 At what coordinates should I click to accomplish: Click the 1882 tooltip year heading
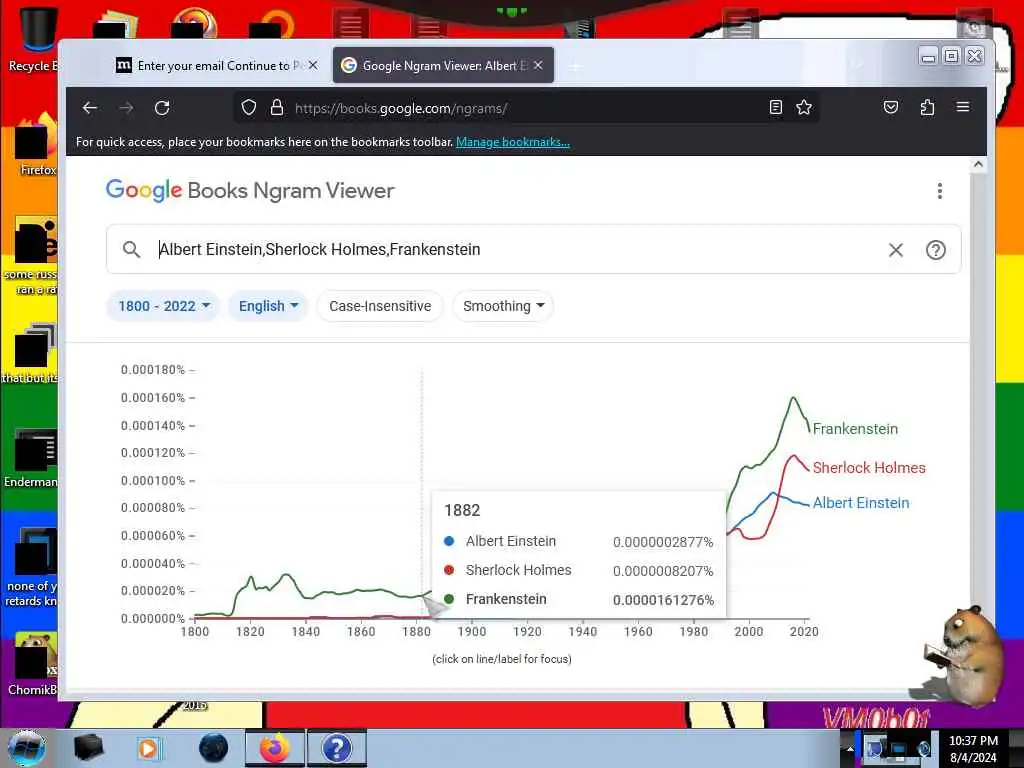click(x=462, y=511)
